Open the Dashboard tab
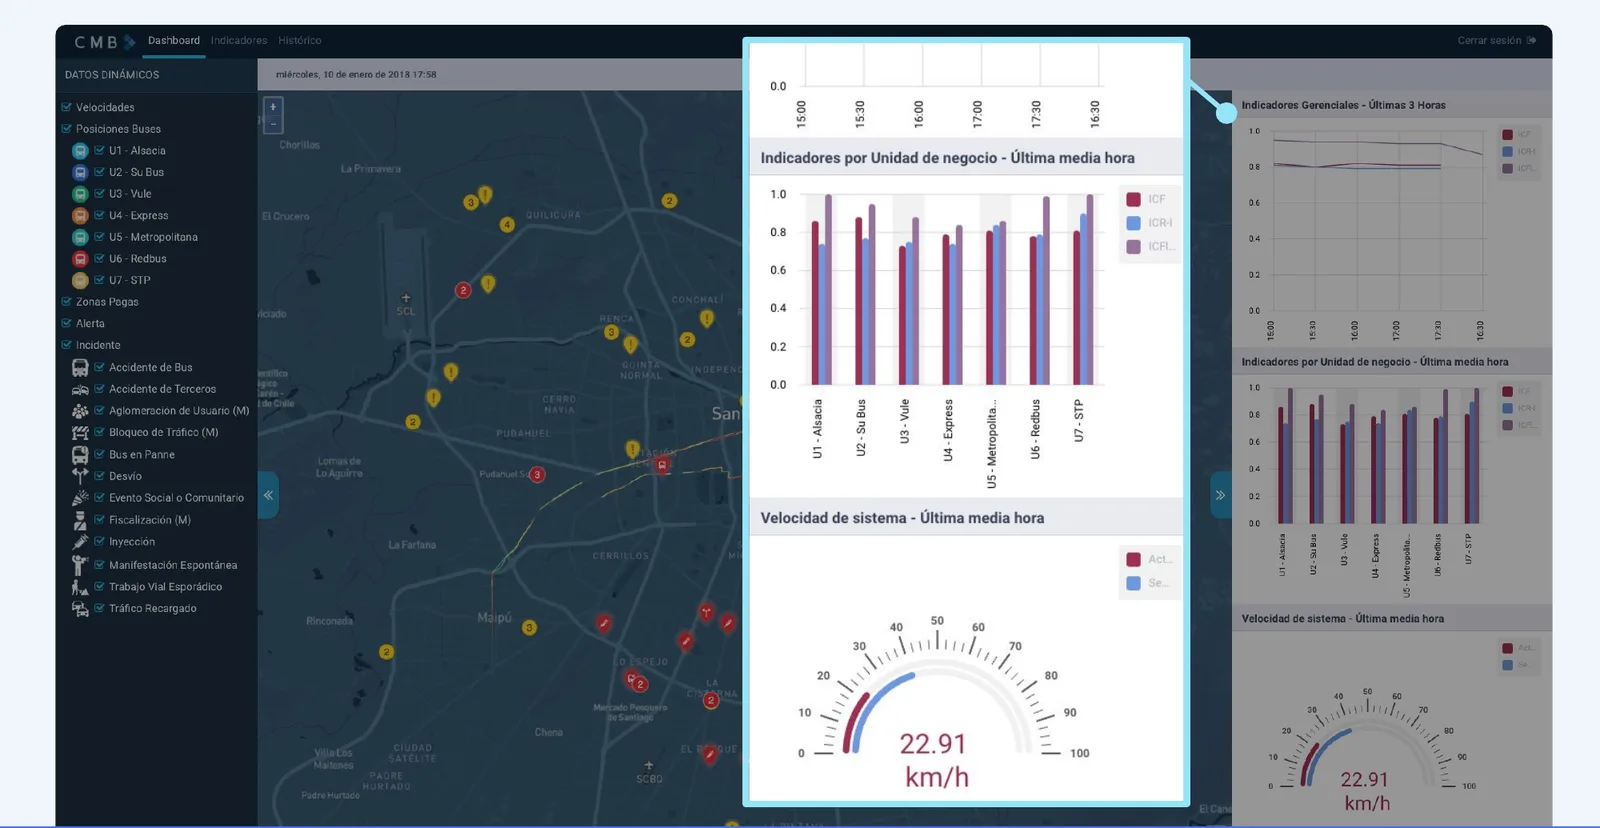The height and width of the screenshot is (828, 1600). click(x=174, y=41)
